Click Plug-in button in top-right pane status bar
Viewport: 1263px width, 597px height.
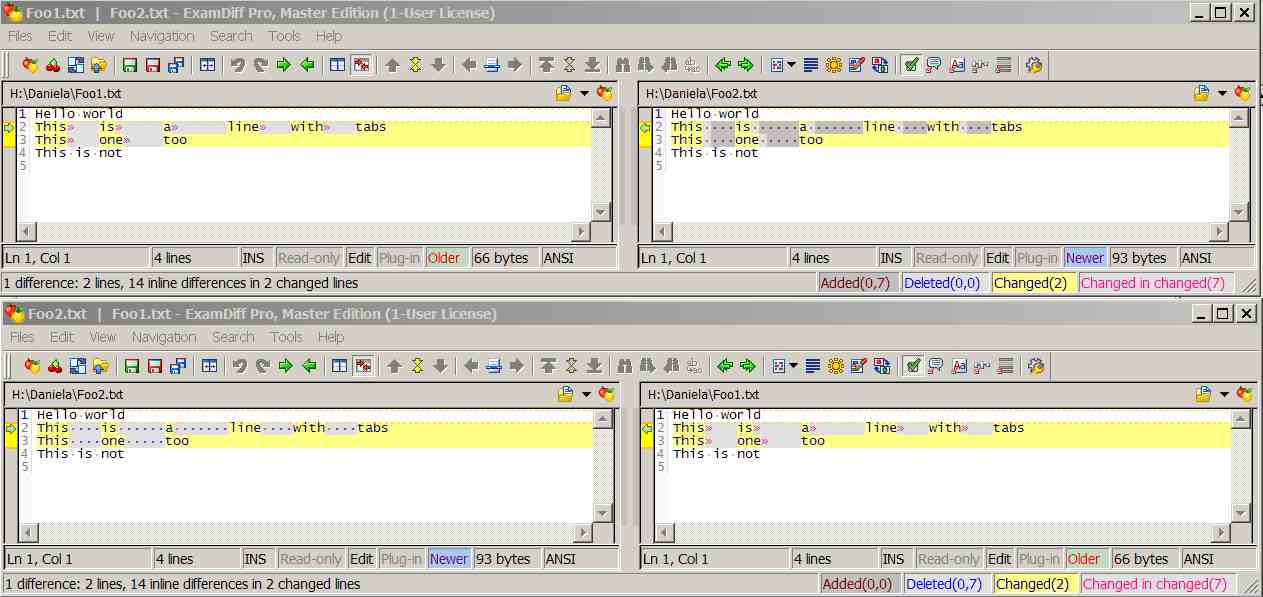pyautogui.click(x=1037, y=258)
